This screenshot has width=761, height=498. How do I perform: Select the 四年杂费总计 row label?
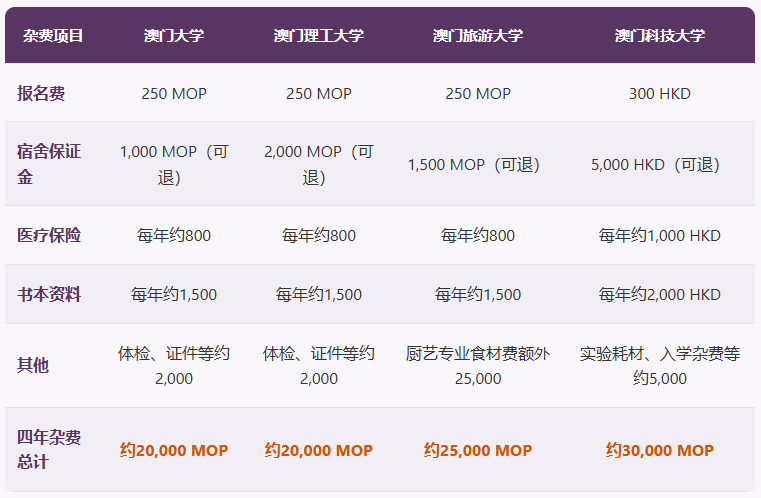[49, 450]
